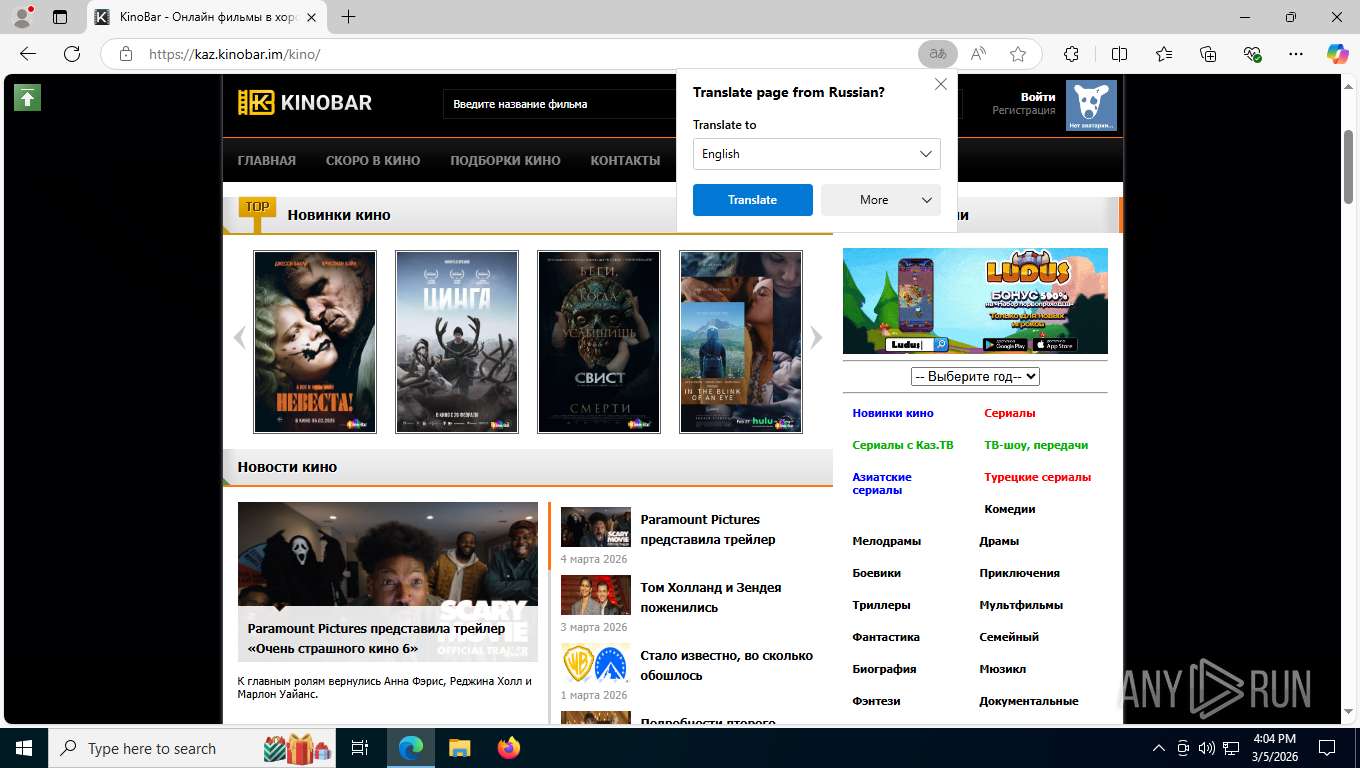
Task: Open the Невеста! movie poster
Action: [x=315, y=342]
